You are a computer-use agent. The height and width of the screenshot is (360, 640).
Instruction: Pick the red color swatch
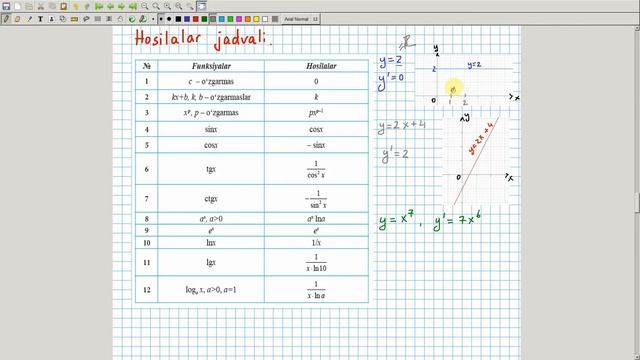point(196,19)
